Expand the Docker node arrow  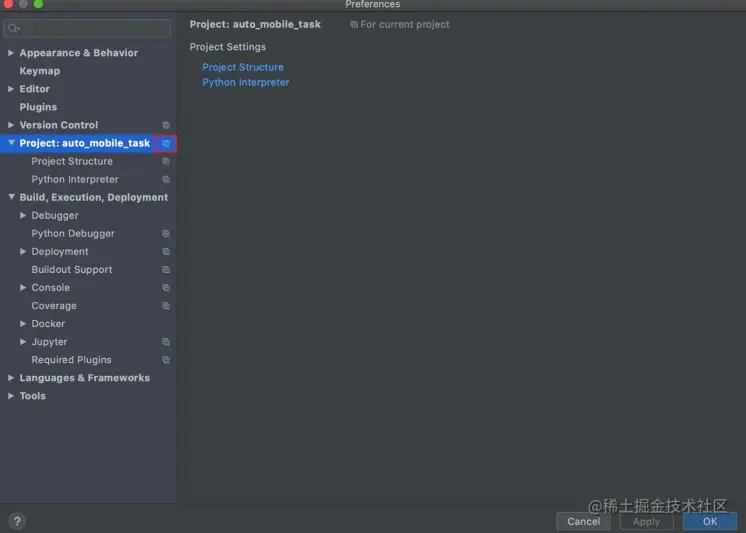(23, 324)
